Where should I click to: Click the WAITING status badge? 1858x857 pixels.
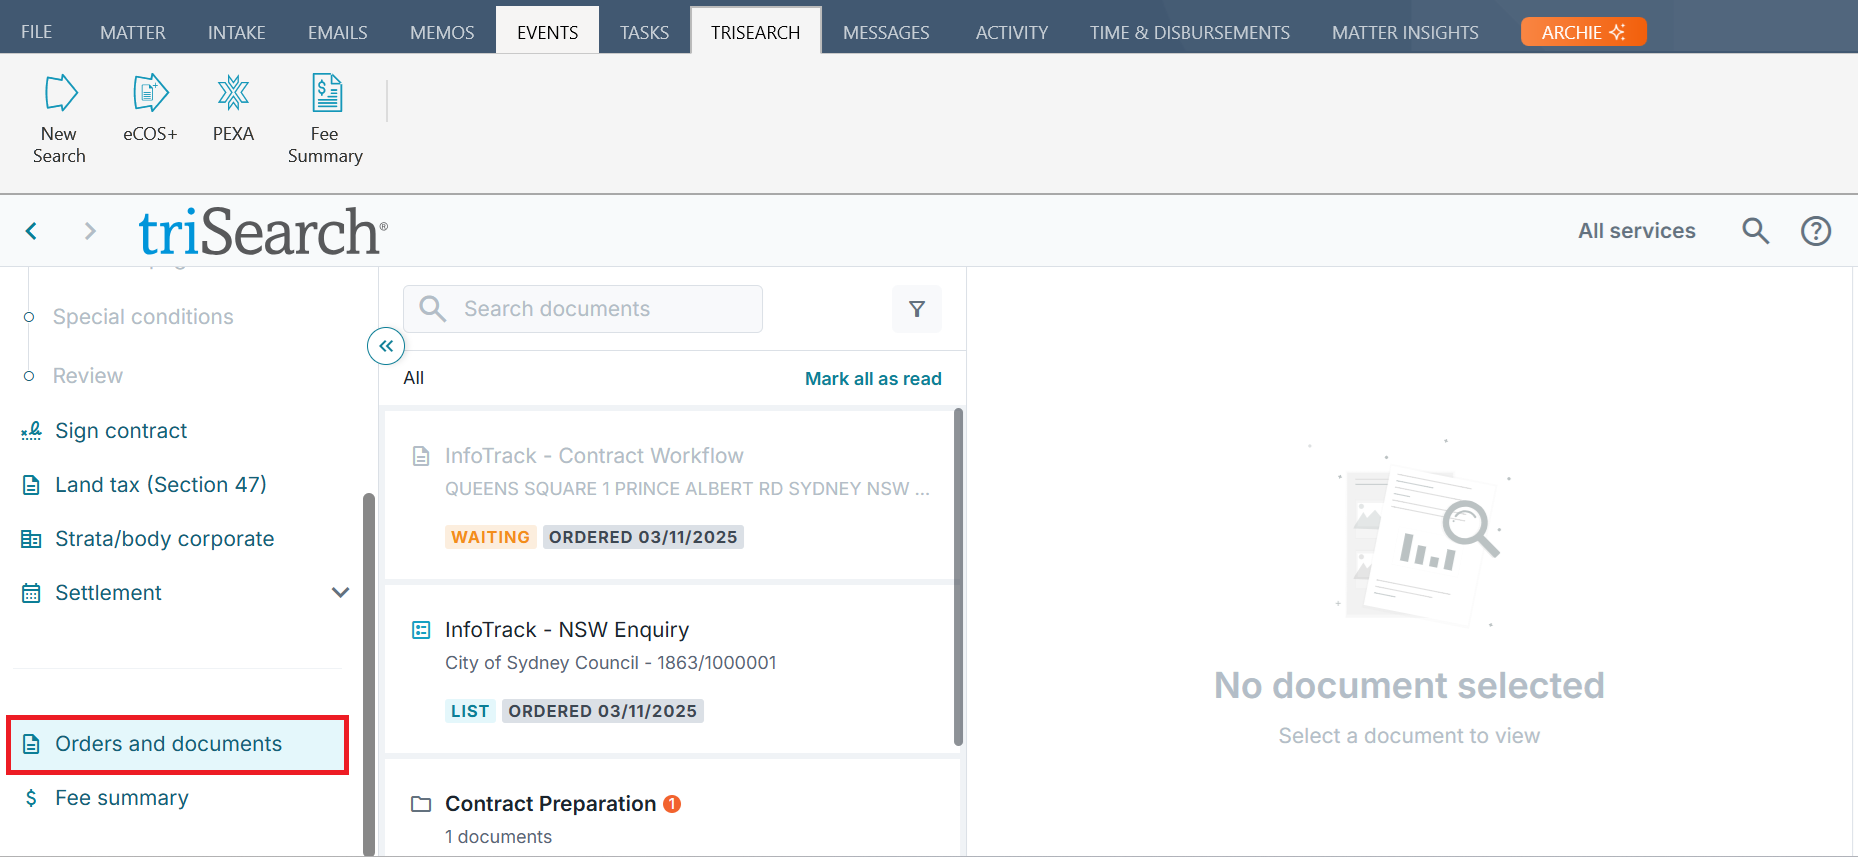pyautogui.click(x=491, y=537)
